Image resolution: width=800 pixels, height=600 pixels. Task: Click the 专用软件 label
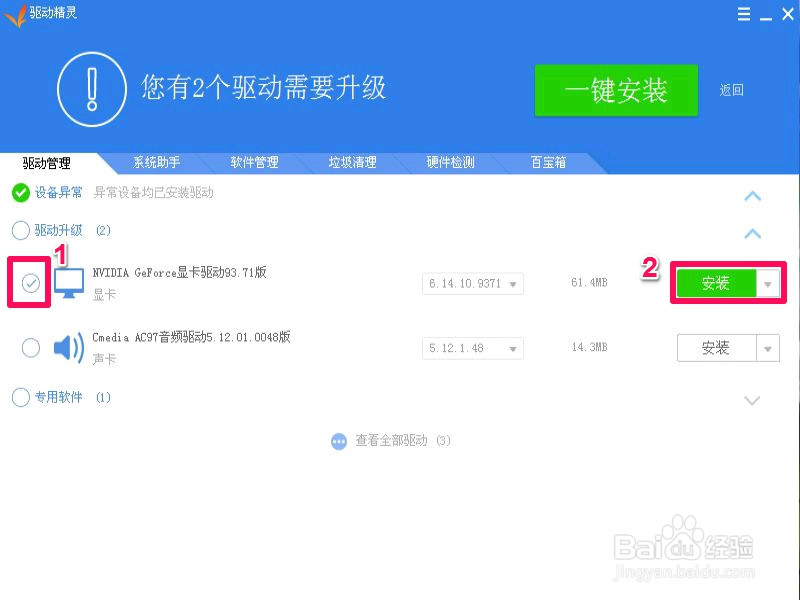point(59,397)
